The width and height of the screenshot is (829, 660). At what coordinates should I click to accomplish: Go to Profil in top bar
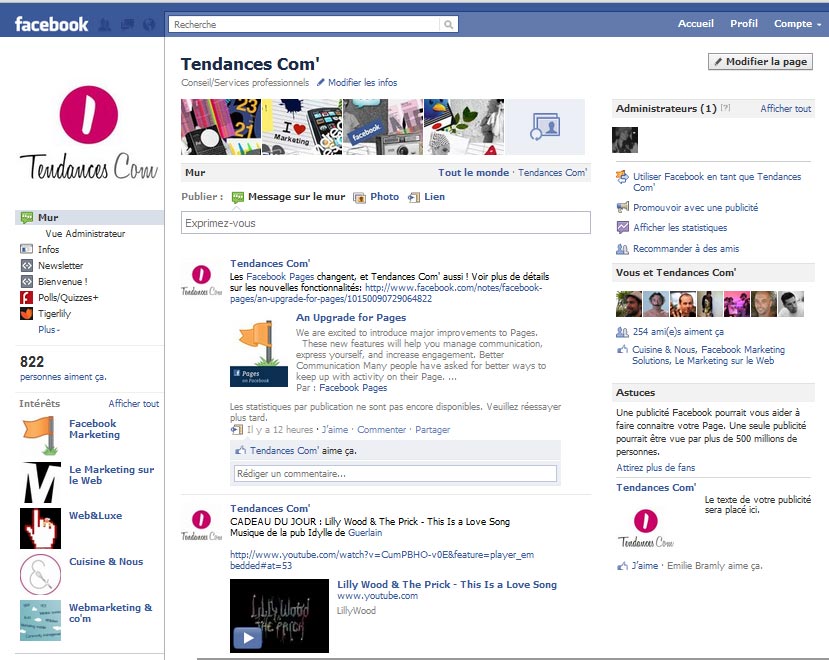point(744,24)
